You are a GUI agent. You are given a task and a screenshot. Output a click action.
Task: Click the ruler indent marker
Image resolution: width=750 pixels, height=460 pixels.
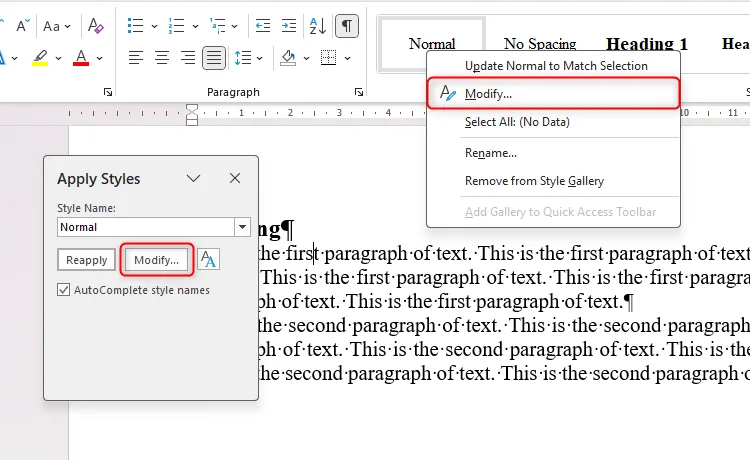click(x=192, y=115)
